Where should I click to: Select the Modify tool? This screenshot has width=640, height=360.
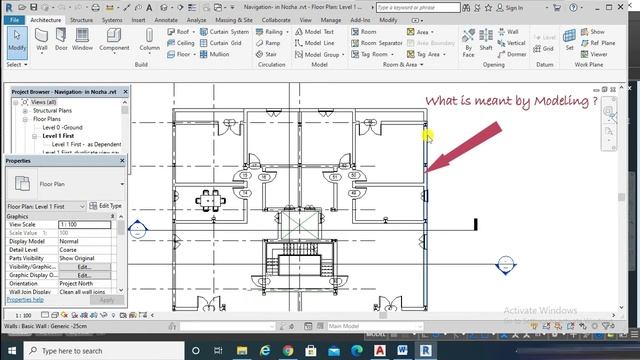point(17,42)
